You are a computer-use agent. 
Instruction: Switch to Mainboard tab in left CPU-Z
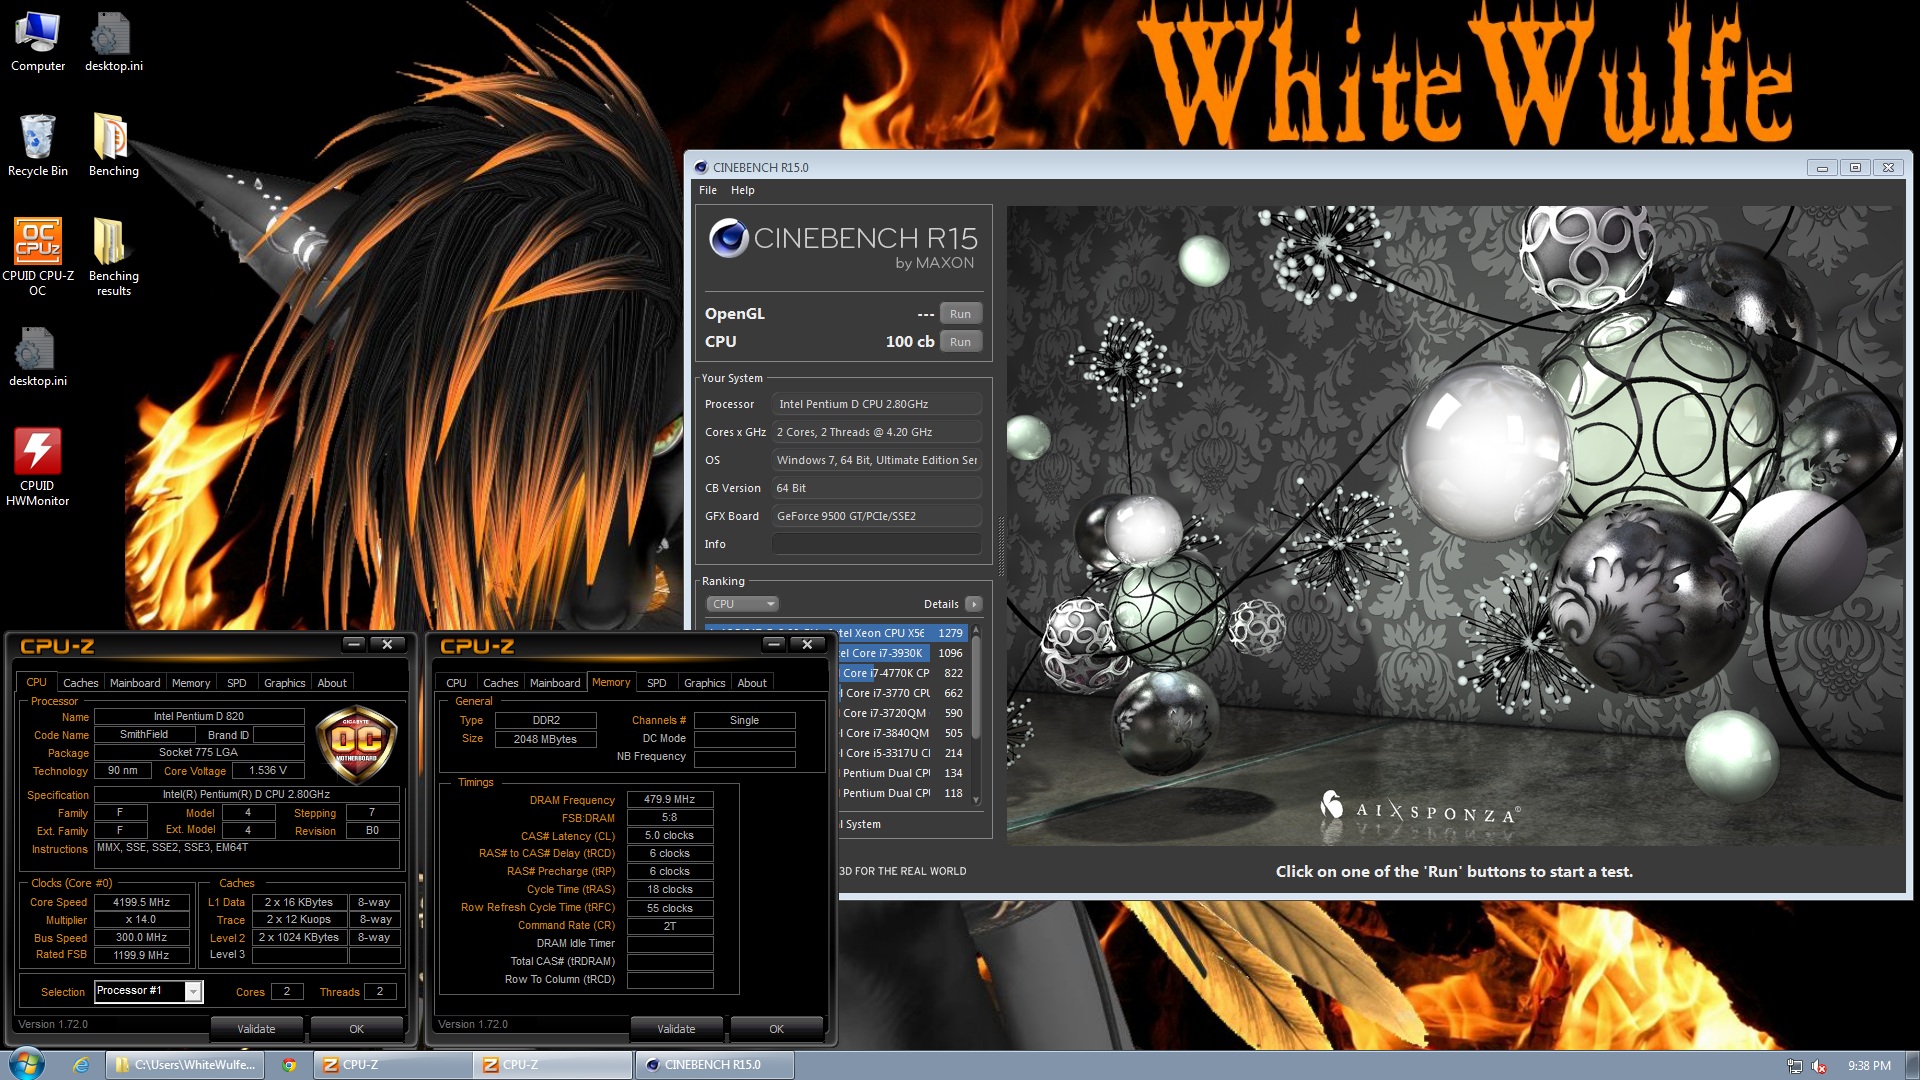click(x=135, y=683)
